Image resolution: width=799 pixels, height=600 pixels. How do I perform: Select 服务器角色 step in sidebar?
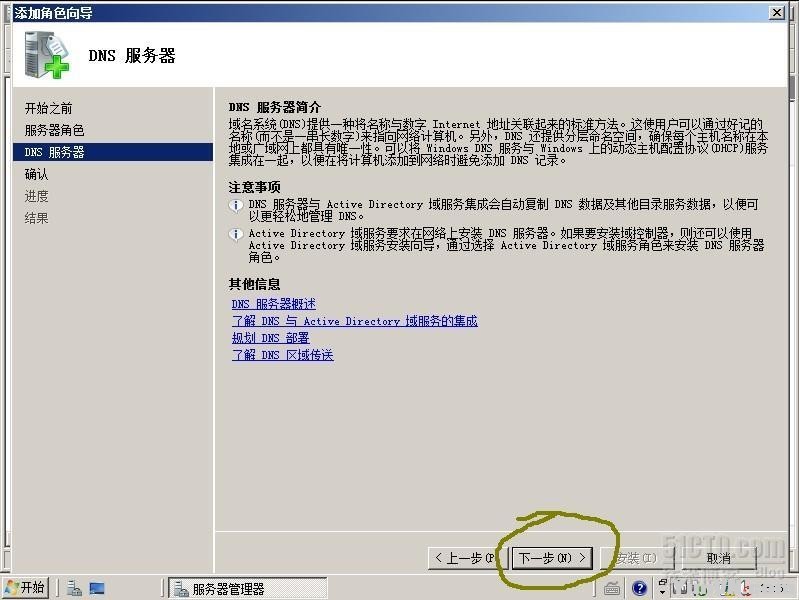(x=55, y=130)
